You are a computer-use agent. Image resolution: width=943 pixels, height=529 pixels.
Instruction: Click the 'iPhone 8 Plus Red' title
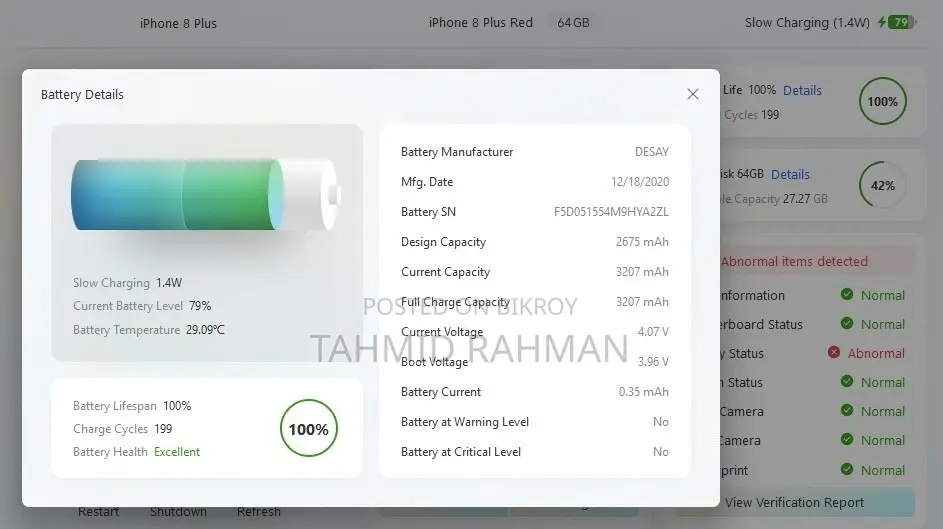[x=481, y=23]
